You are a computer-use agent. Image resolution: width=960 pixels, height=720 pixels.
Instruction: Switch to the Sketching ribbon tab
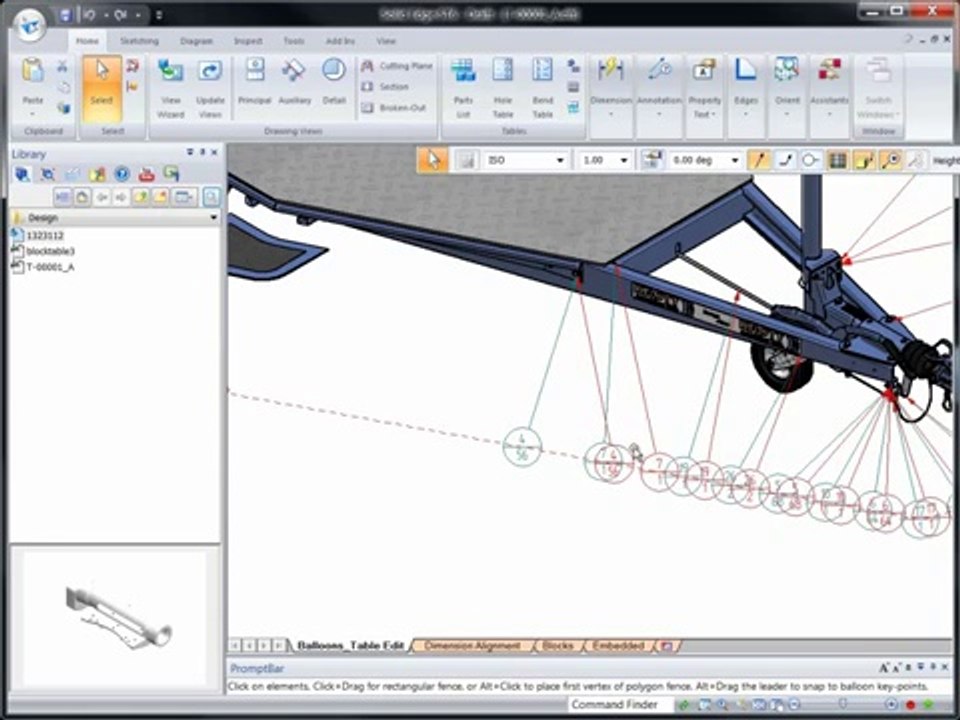[x=139, y=41]
